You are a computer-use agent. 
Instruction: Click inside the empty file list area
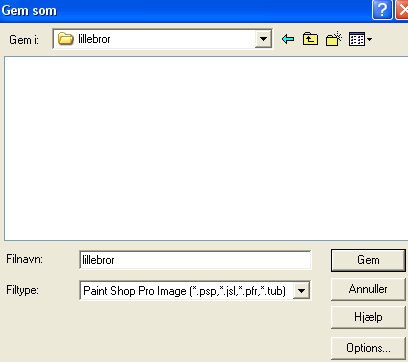206,148
